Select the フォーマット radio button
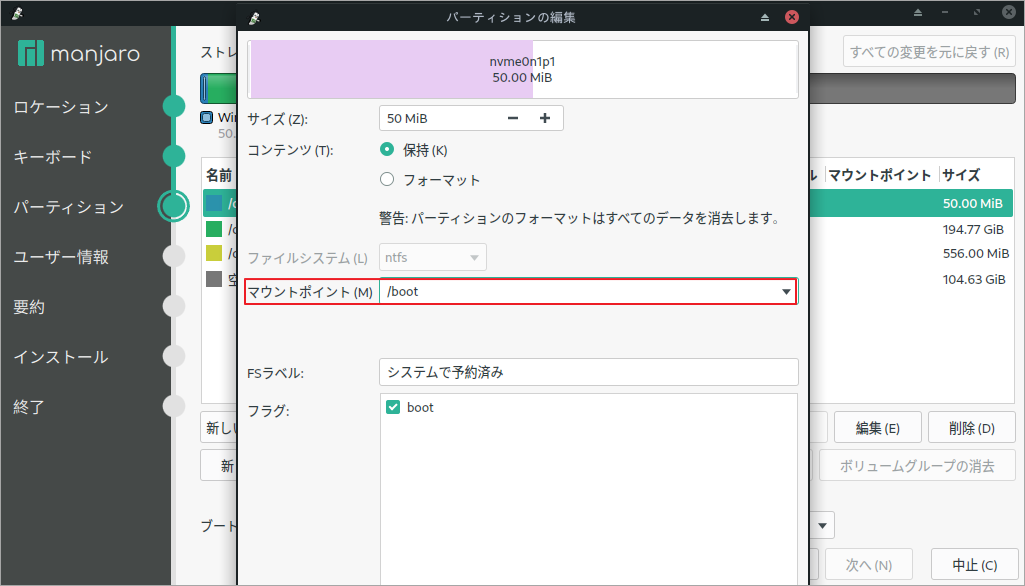 point(387,178)
